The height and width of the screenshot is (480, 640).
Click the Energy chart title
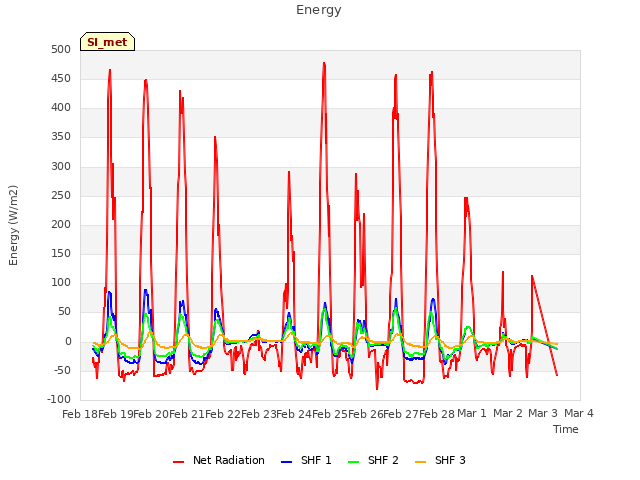tap(319, 10)
